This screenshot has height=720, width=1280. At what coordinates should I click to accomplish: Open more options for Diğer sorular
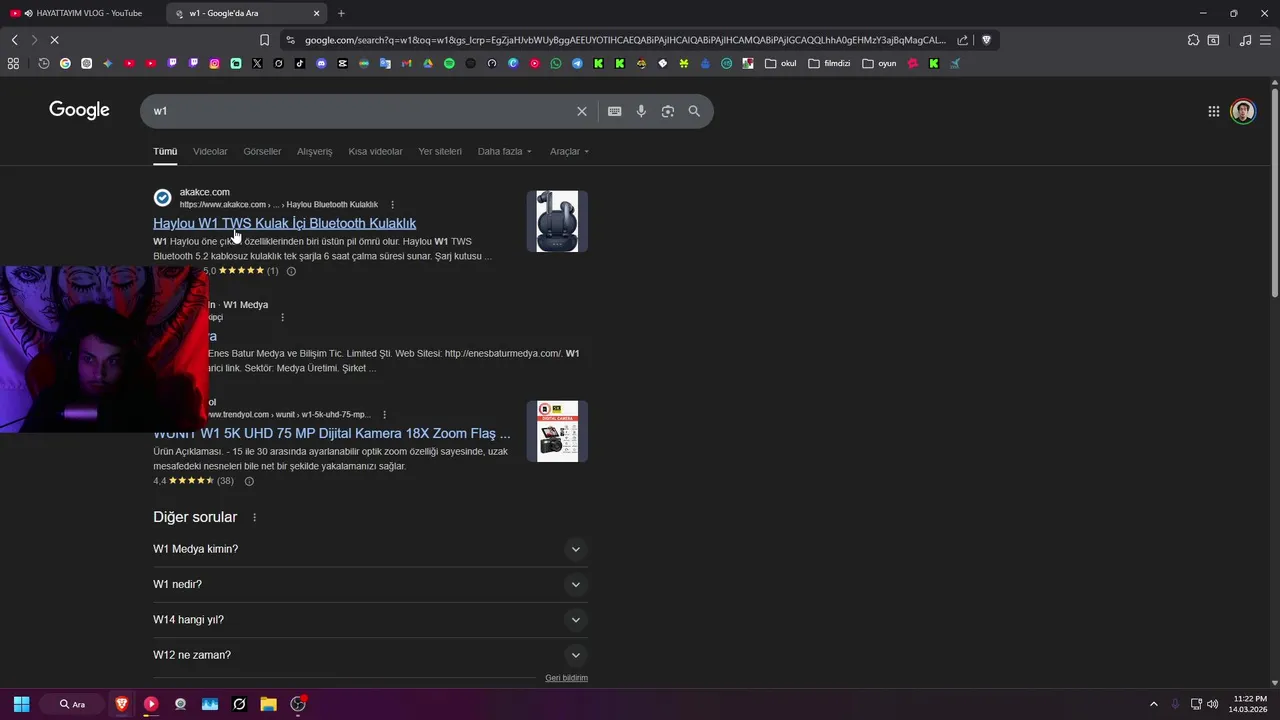click(254, 517)
